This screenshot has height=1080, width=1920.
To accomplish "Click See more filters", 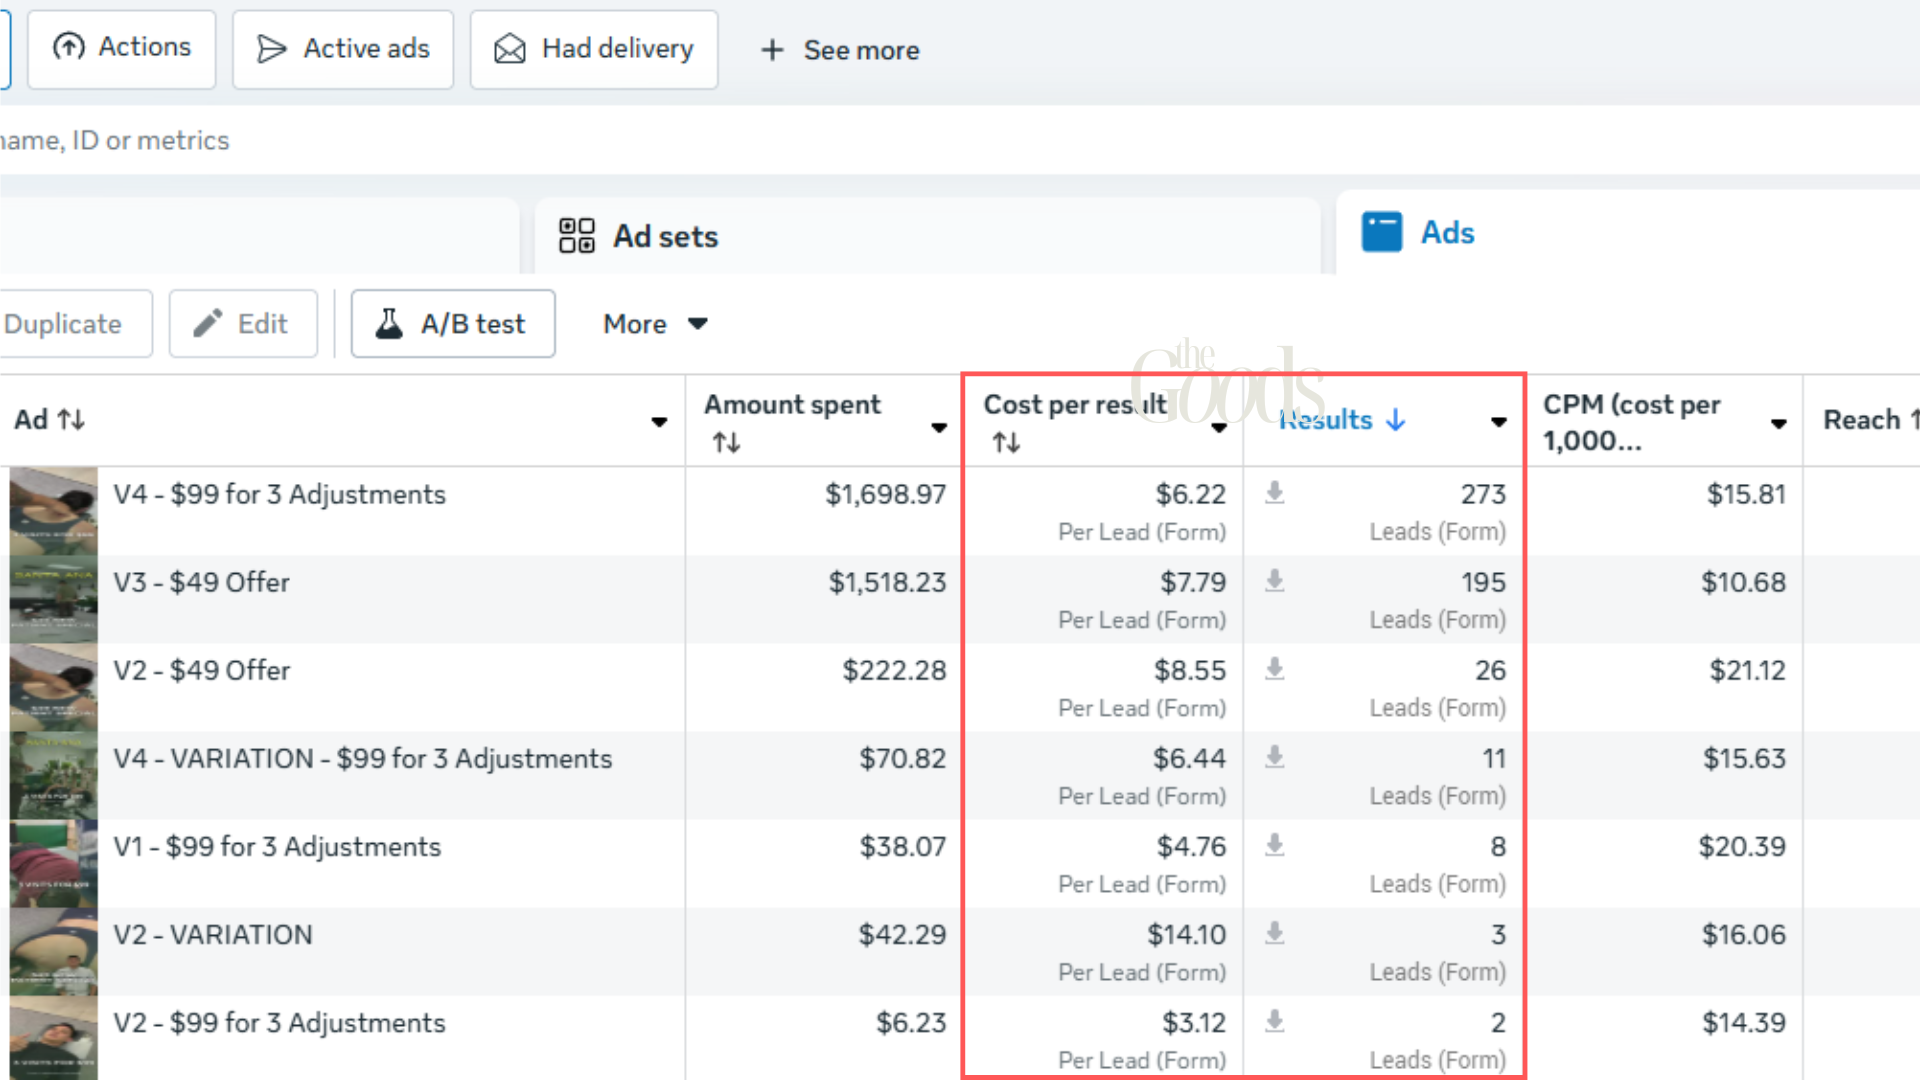I will 840,50.
